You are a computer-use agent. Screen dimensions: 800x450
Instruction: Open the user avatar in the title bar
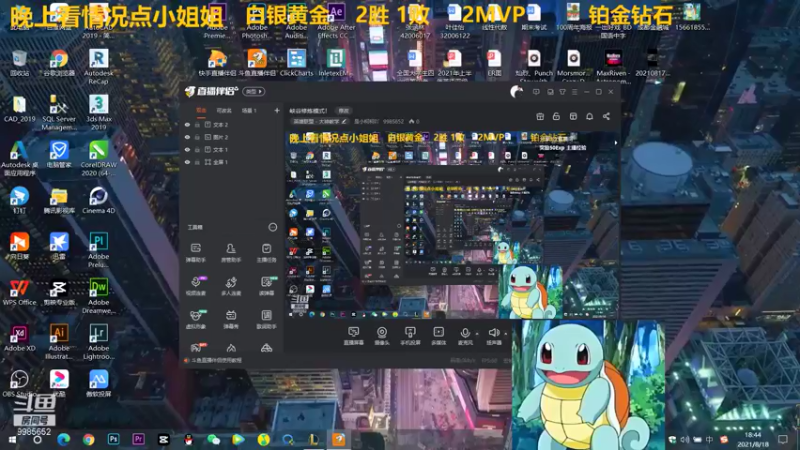coord(516,92)
